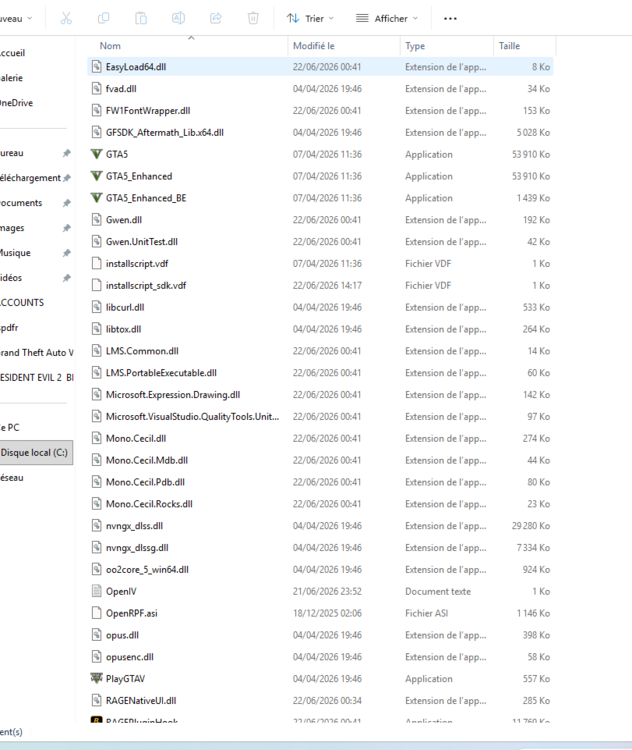
Task: Select file Microsoft.VisualStudio.QualityTools.Unit...
Action: 320,416
